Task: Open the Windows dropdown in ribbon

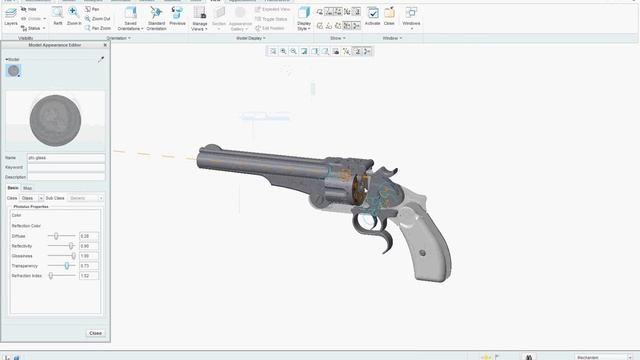Action: tap(411, 19)
